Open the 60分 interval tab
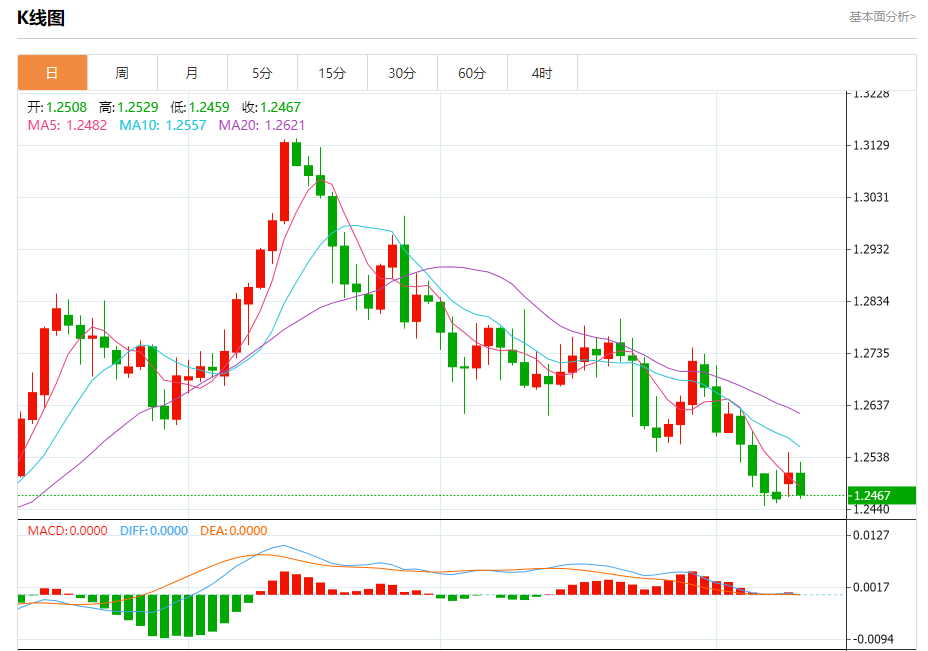 click(472, 73)
